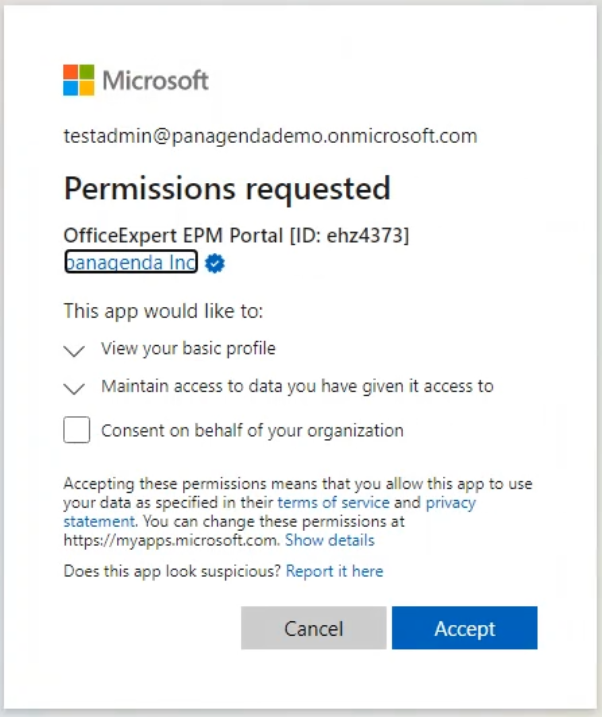Click the Report it here link
Image resolution: width=602 pixels, height=717 pixels.
334,571
